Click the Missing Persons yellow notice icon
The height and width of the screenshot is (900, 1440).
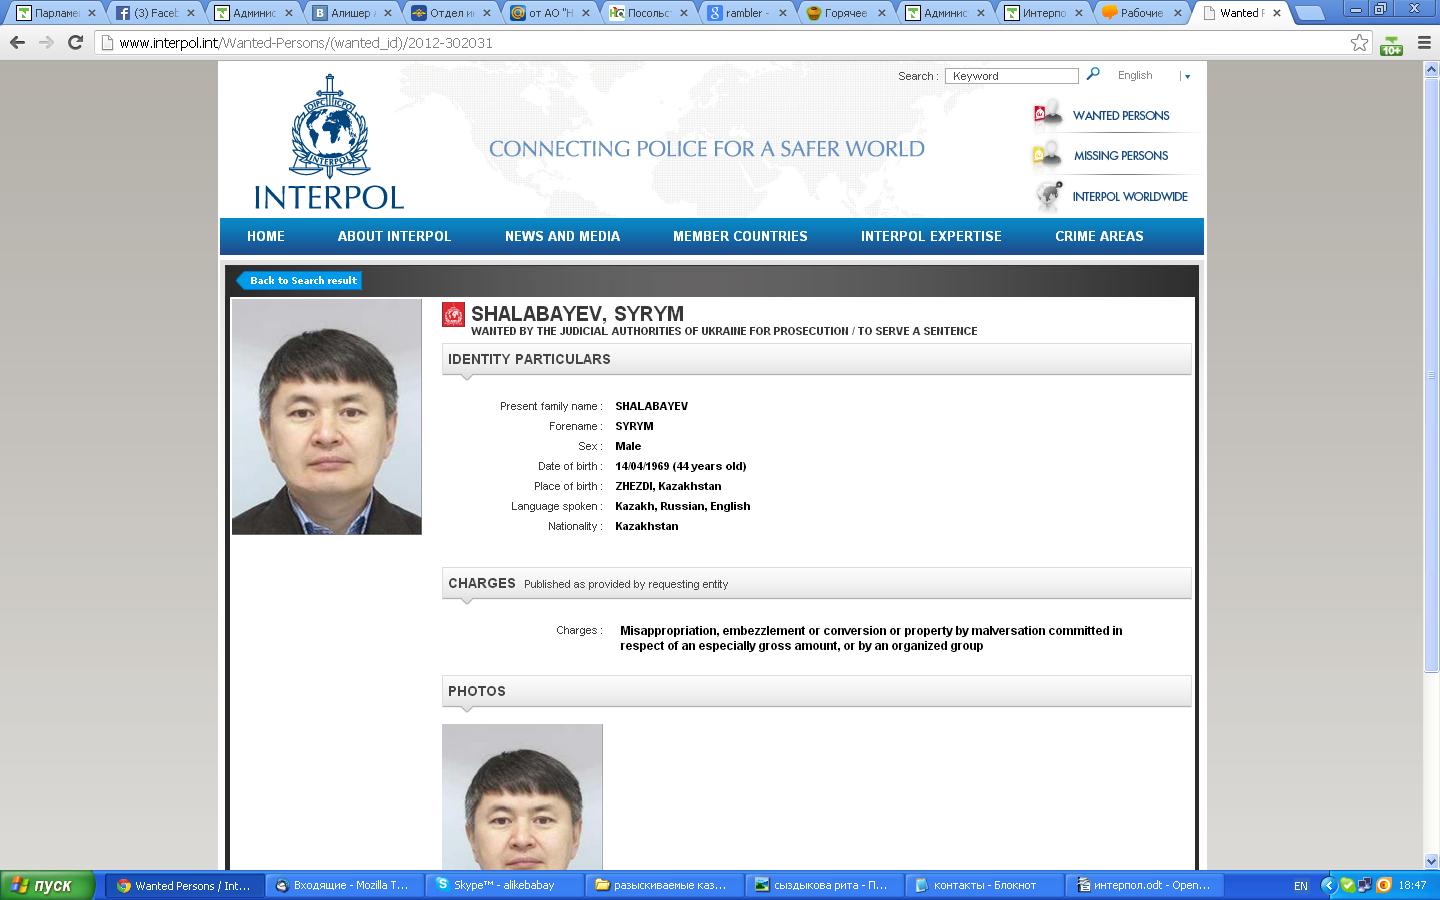pyautogui.click(x=1046, y=155)
